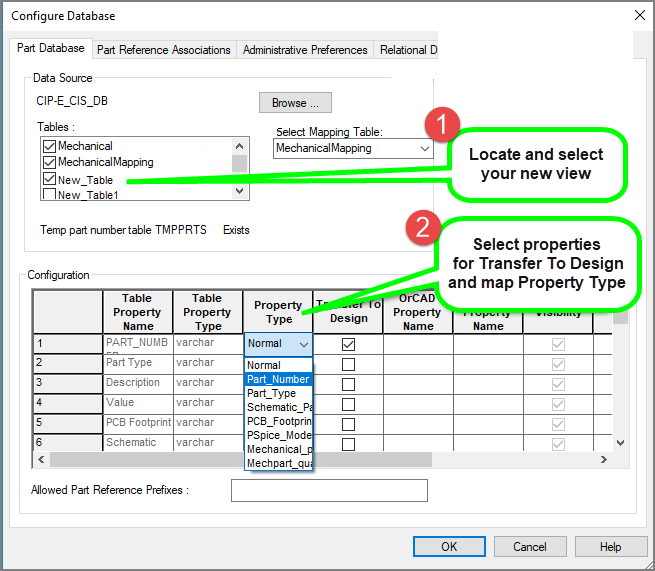Click the Value property name cell
The image size is (655, 571).
point(138,404)
